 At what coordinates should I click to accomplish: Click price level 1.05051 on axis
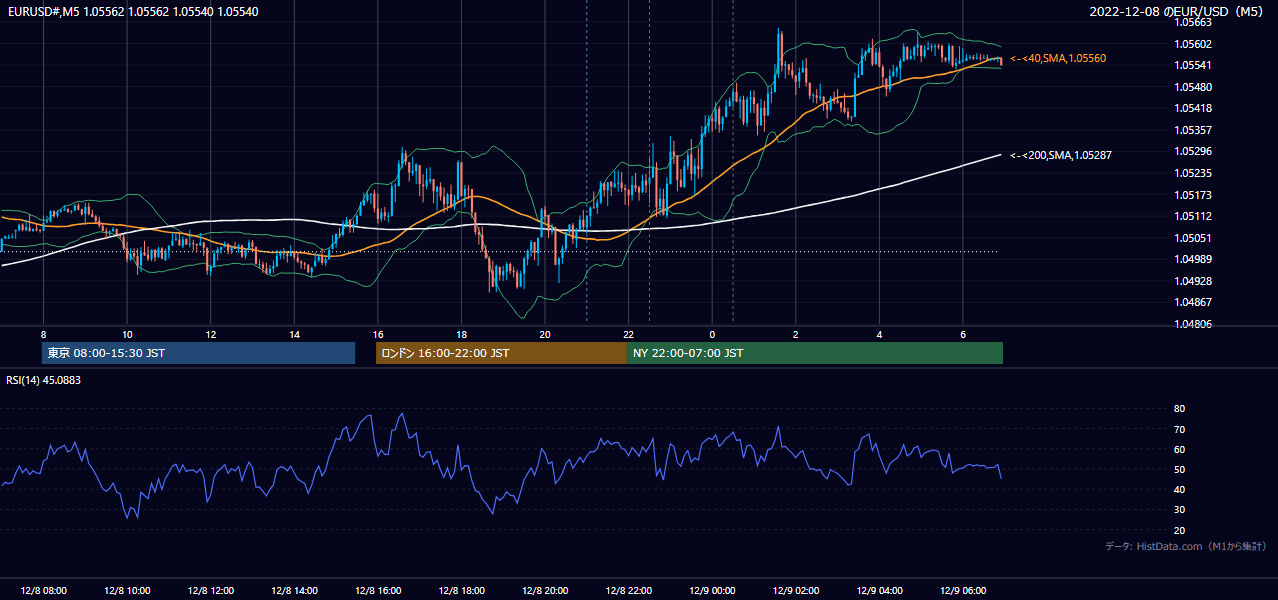tap(1191, 238)
